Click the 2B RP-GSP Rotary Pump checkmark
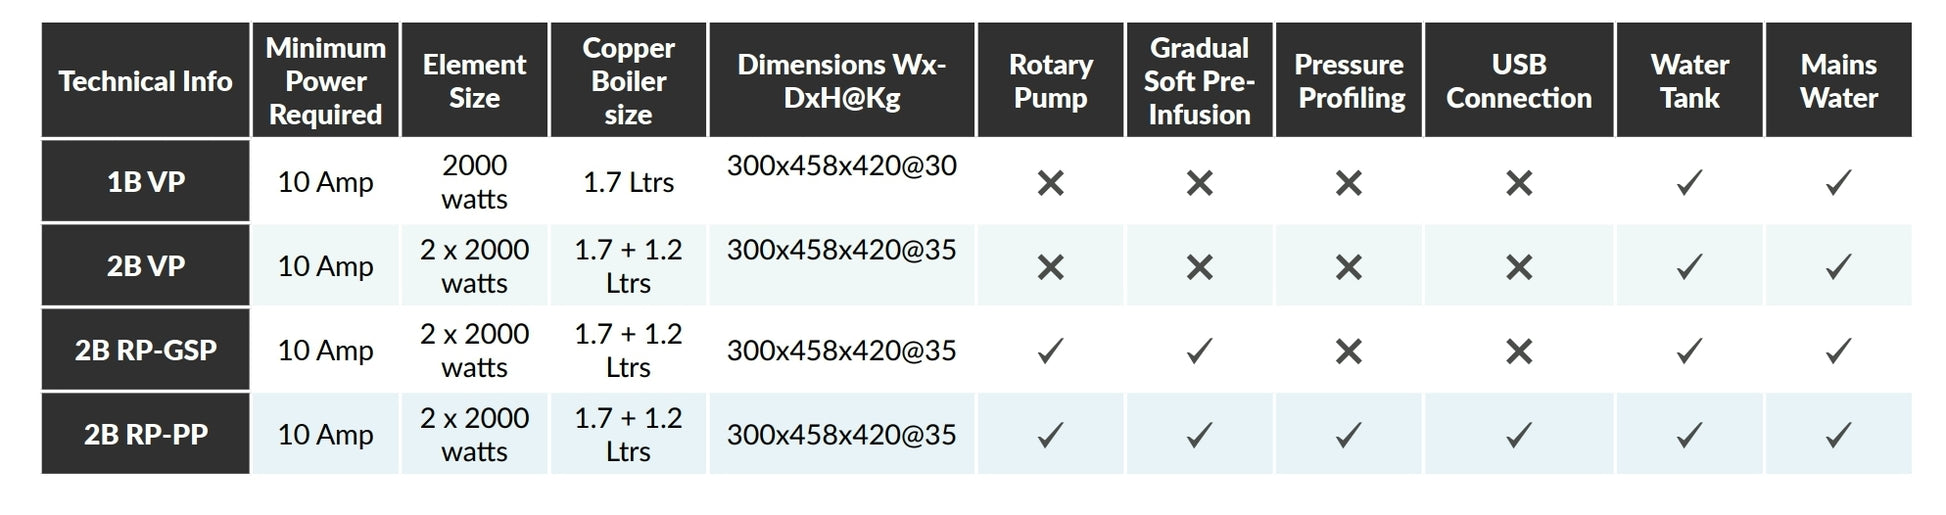 [x=1050, y=350]
